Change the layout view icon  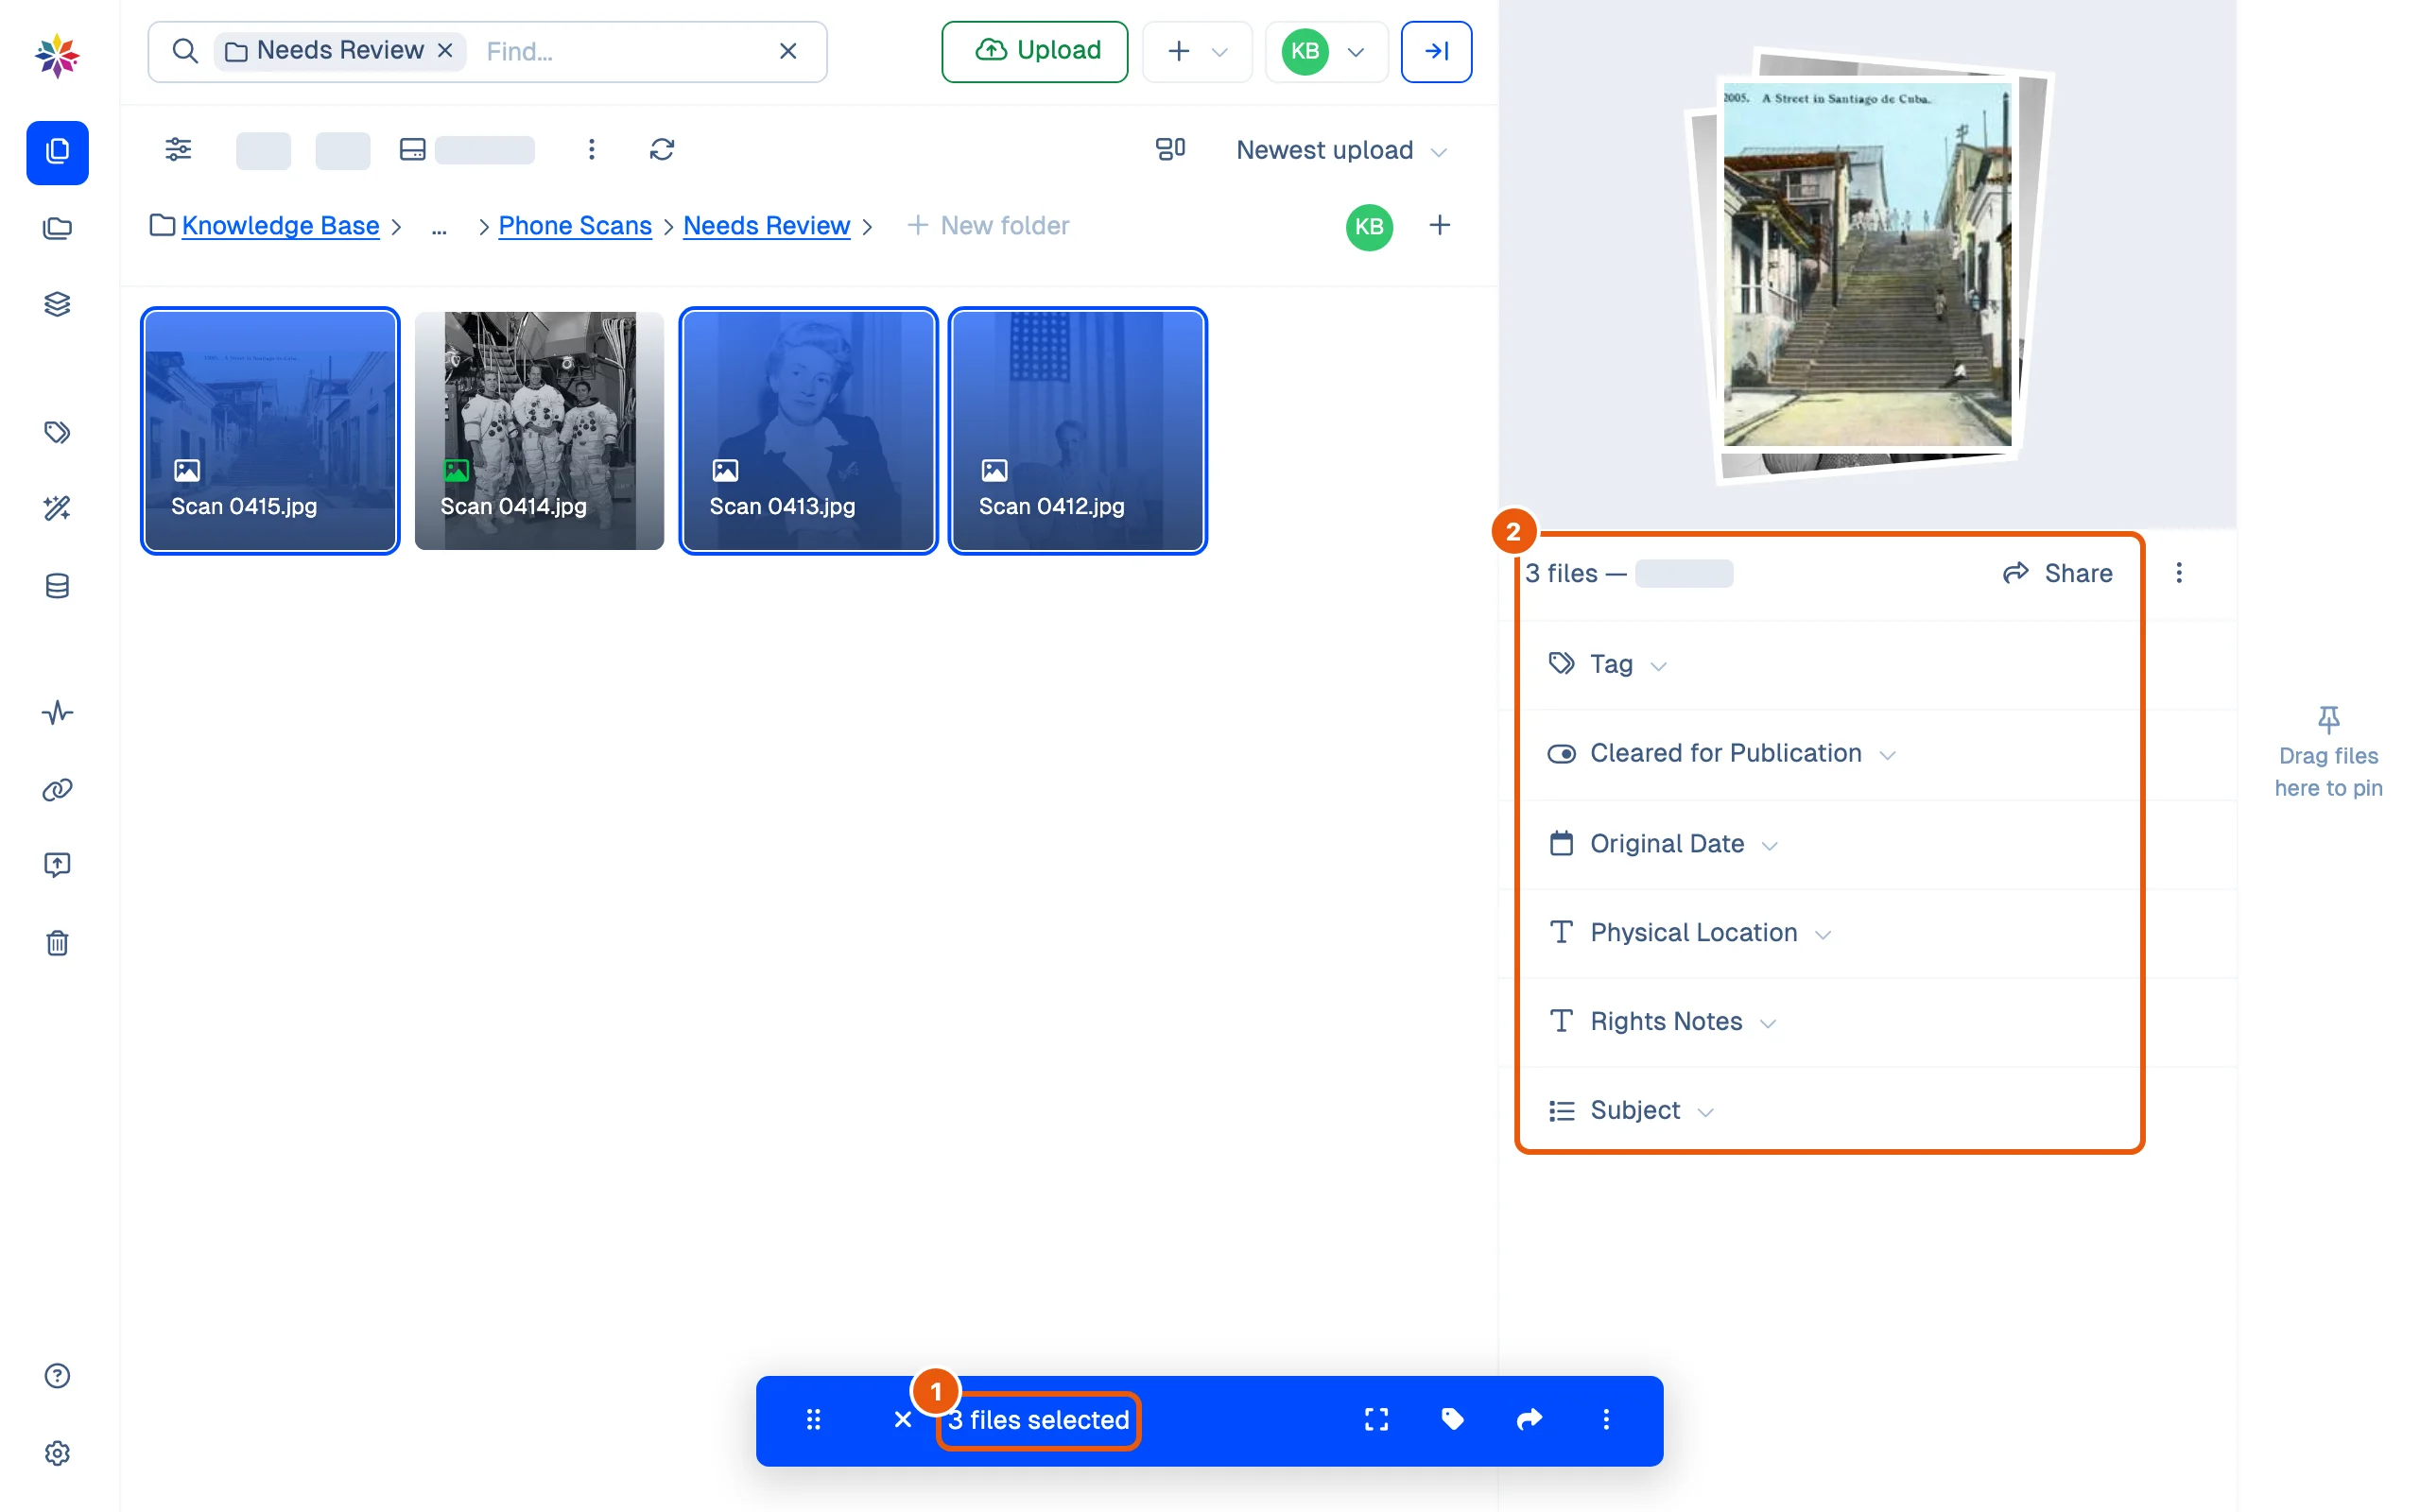click(1170, 150)
